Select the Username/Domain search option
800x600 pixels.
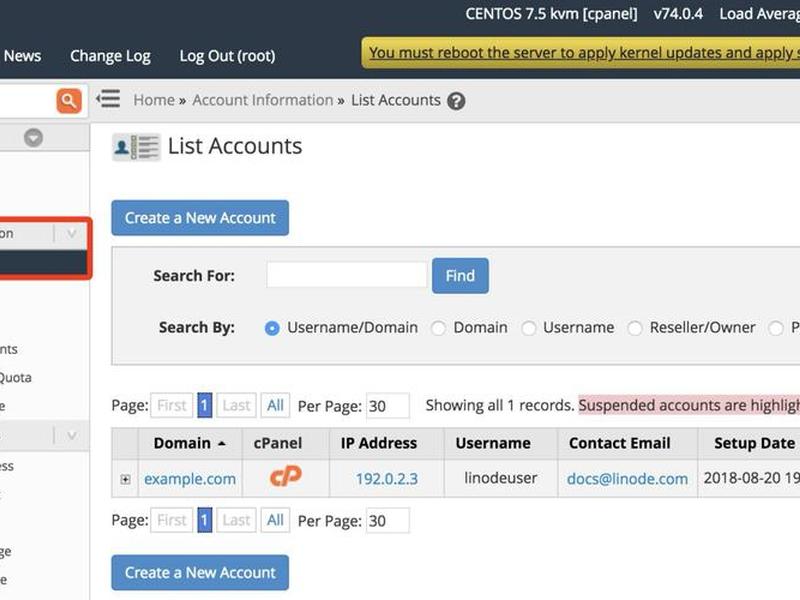pos(272,328)
